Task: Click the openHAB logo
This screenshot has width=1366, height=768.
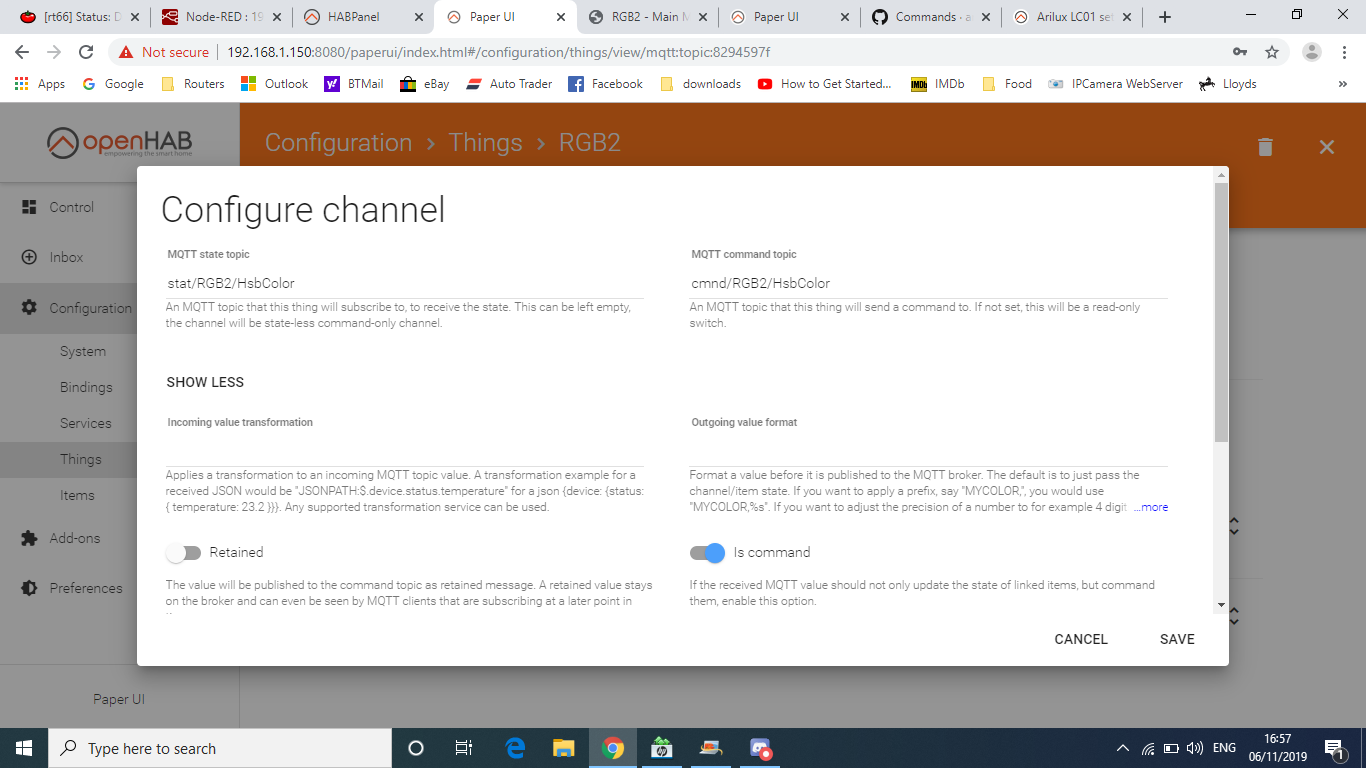Action: [119, 143]
